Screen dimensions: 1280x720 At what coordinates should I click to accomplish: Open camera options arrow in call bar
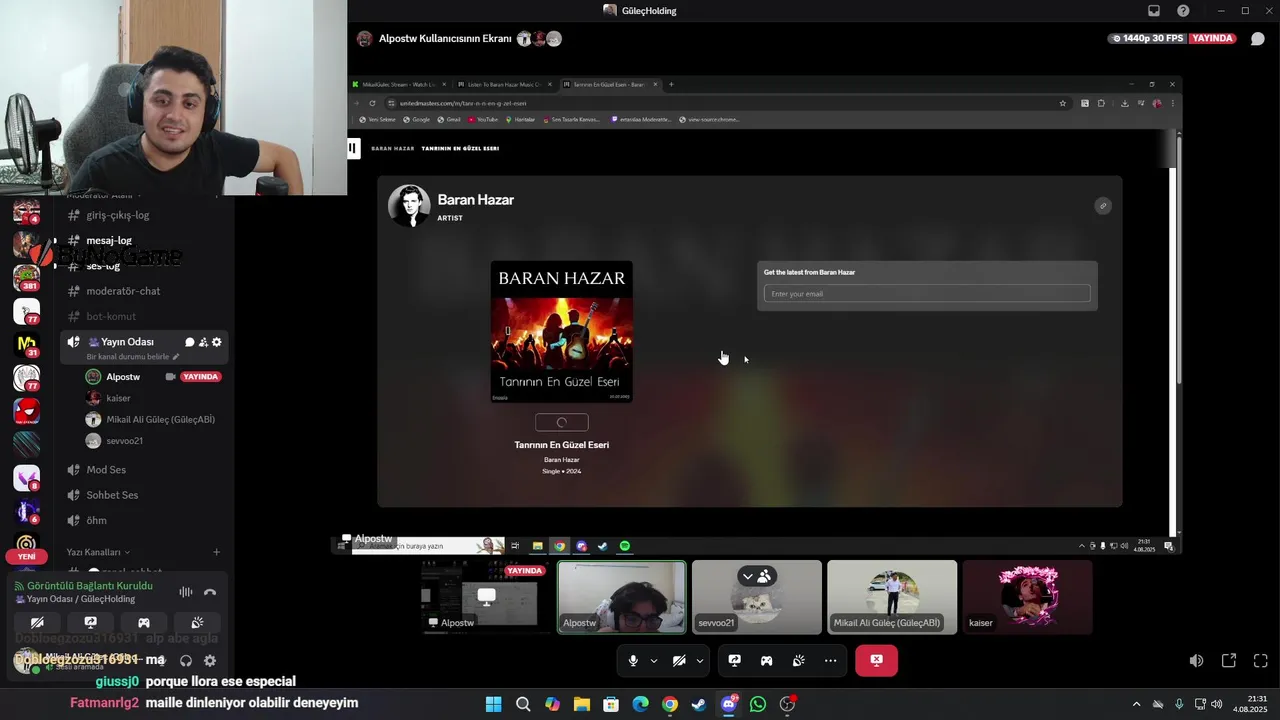coord(700,660)
